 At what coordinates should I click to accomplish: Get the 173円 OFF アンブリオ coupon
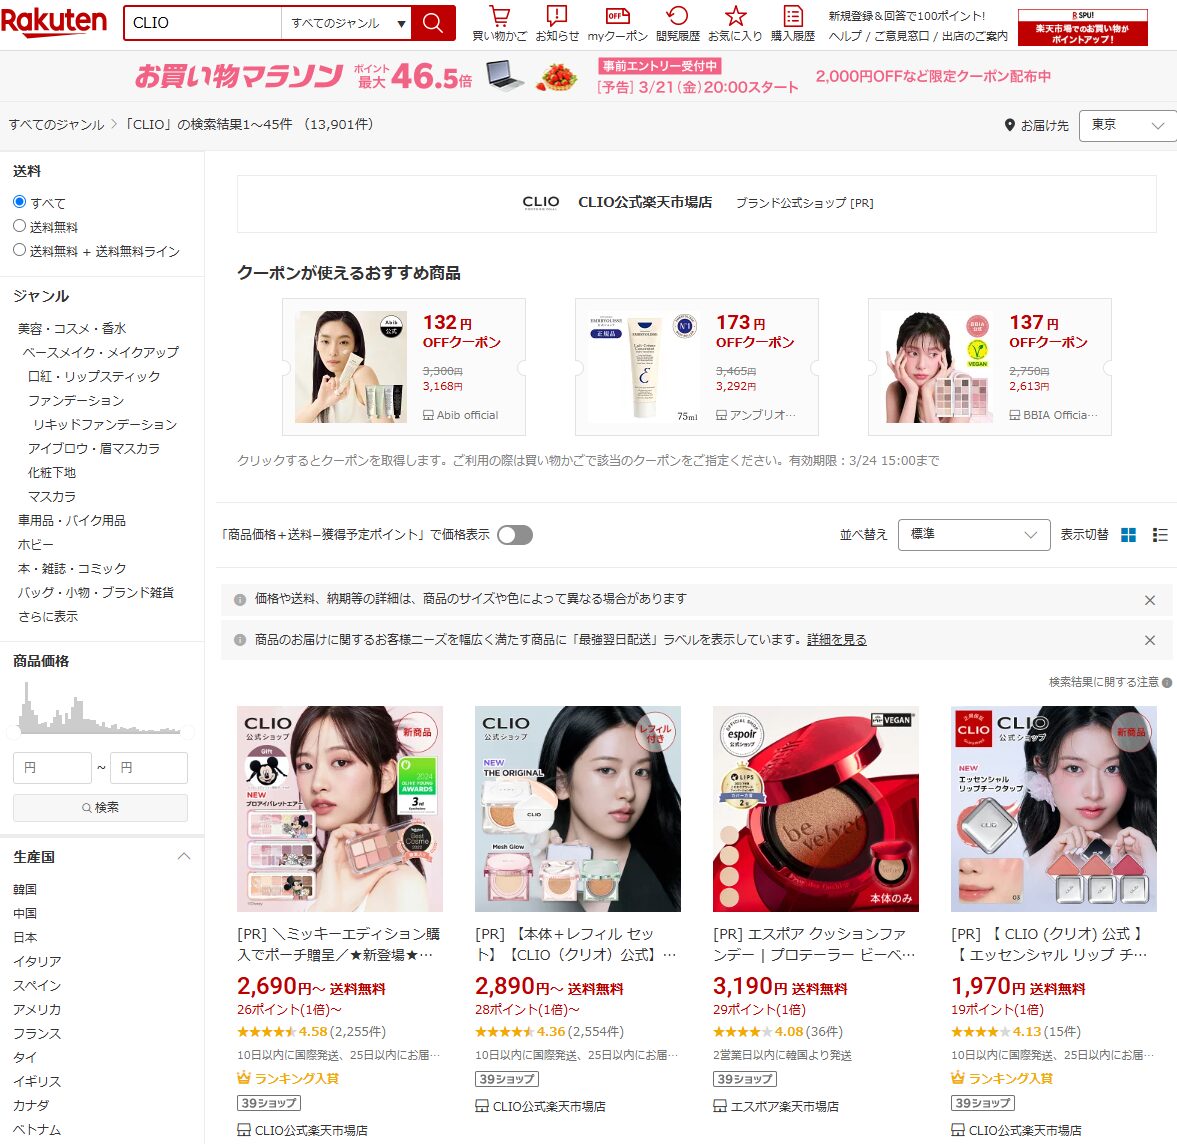point(697,367)
